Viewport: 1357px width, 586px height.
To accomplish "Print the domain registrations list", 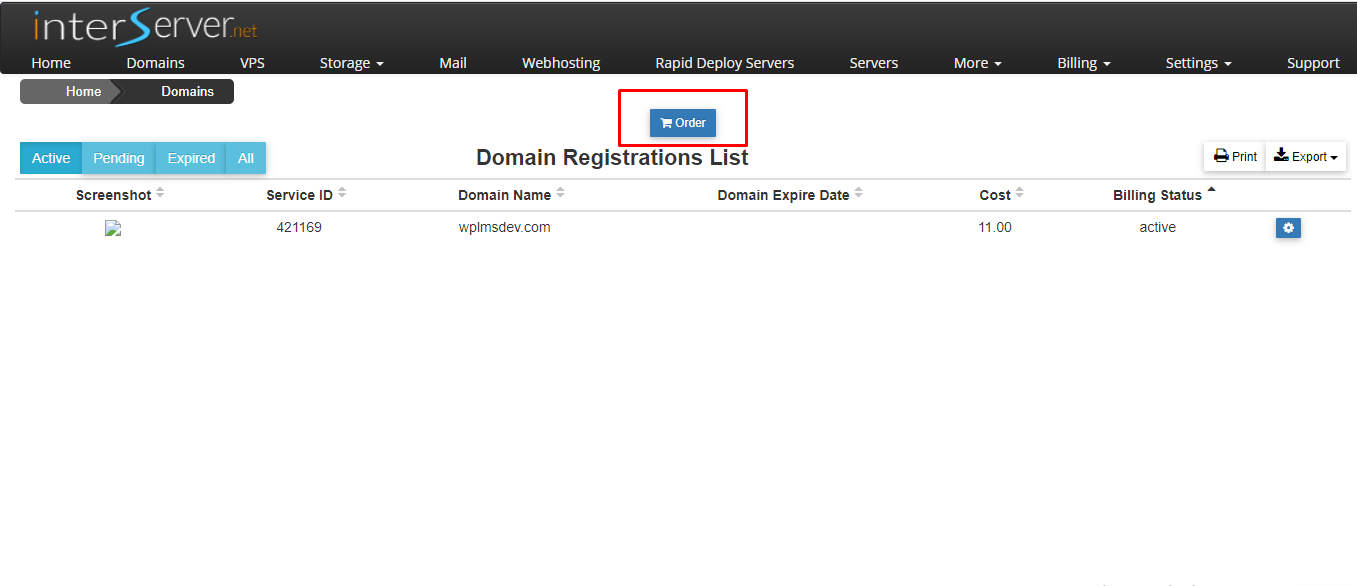I will pos(1234,156).
